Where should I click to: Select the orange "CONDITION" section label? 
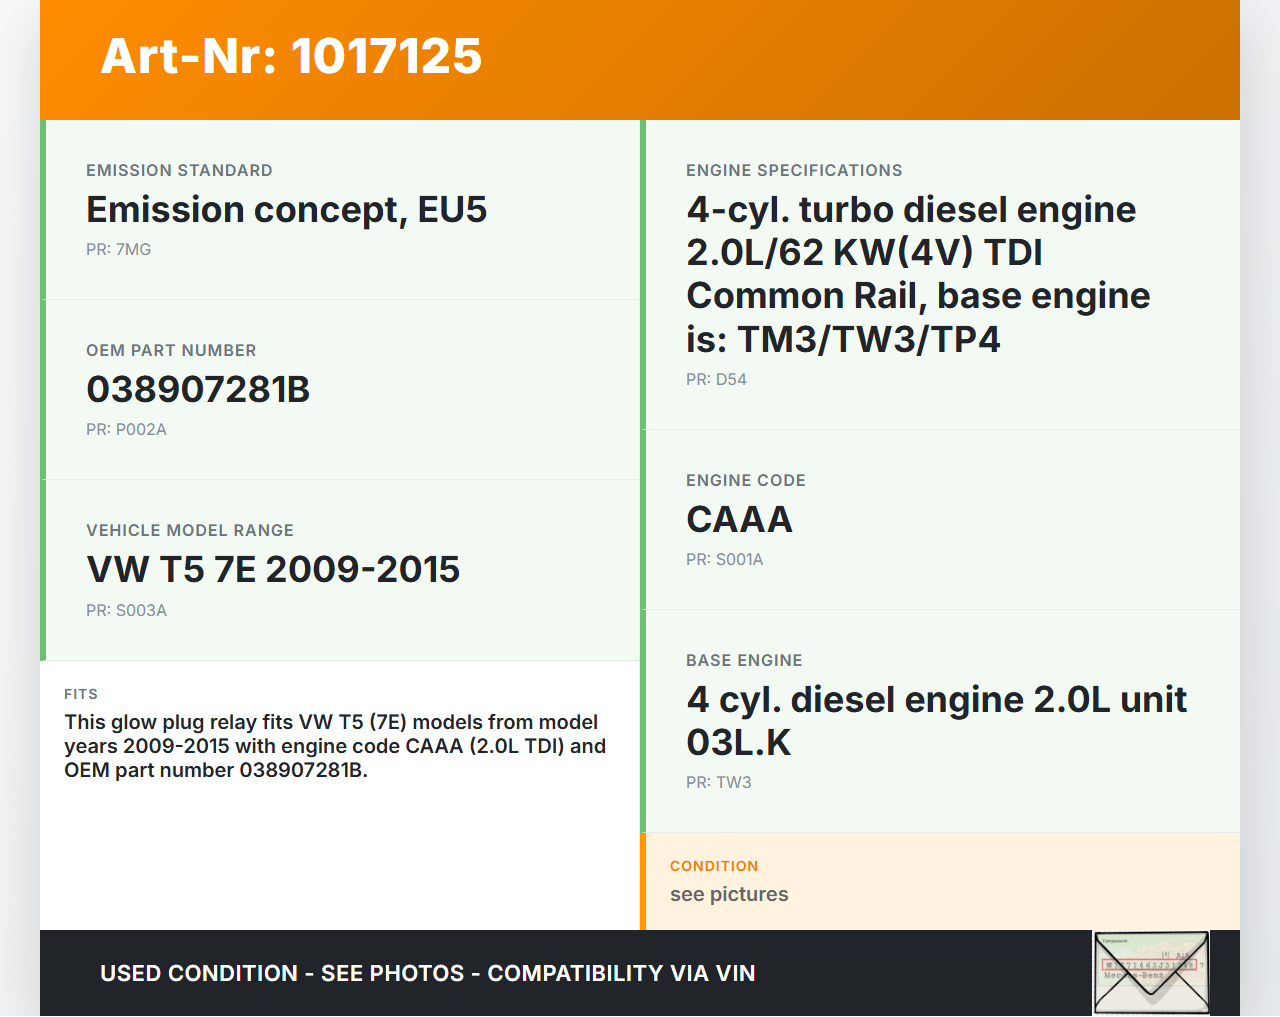pos(714,866)
